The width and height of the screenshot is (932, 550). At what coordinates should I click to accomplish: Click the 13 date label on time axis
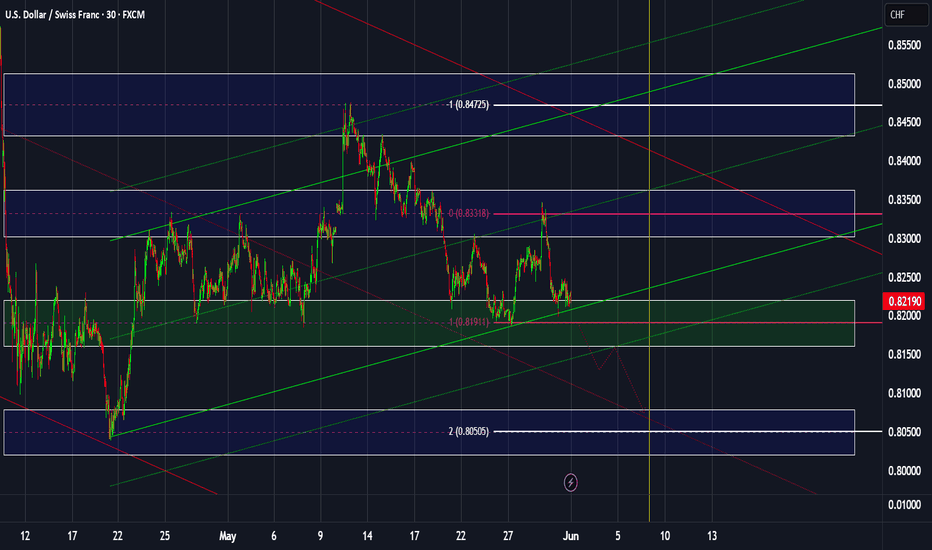[712, 536]
